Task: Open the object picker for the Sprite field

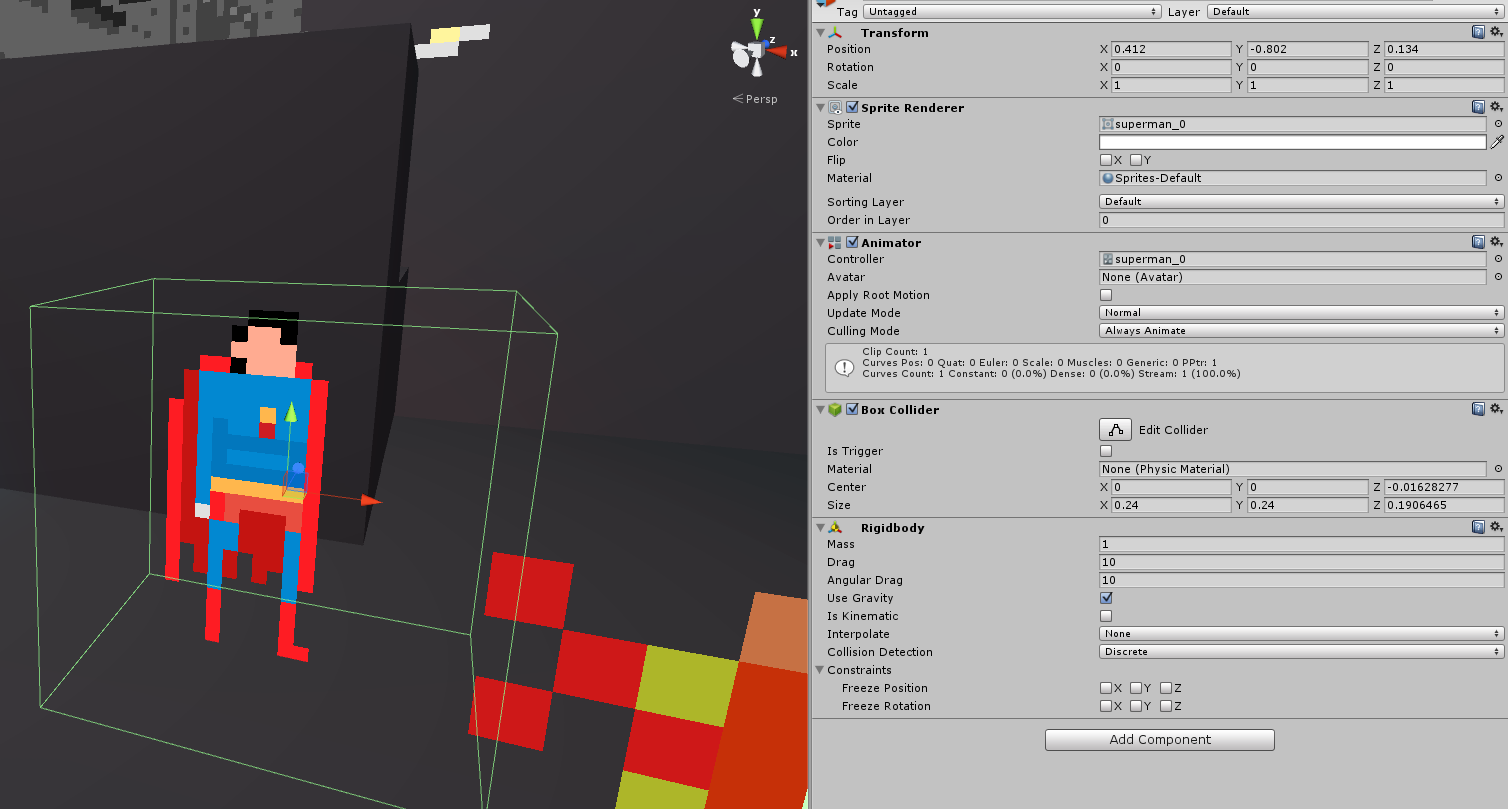Action: 1498,124
